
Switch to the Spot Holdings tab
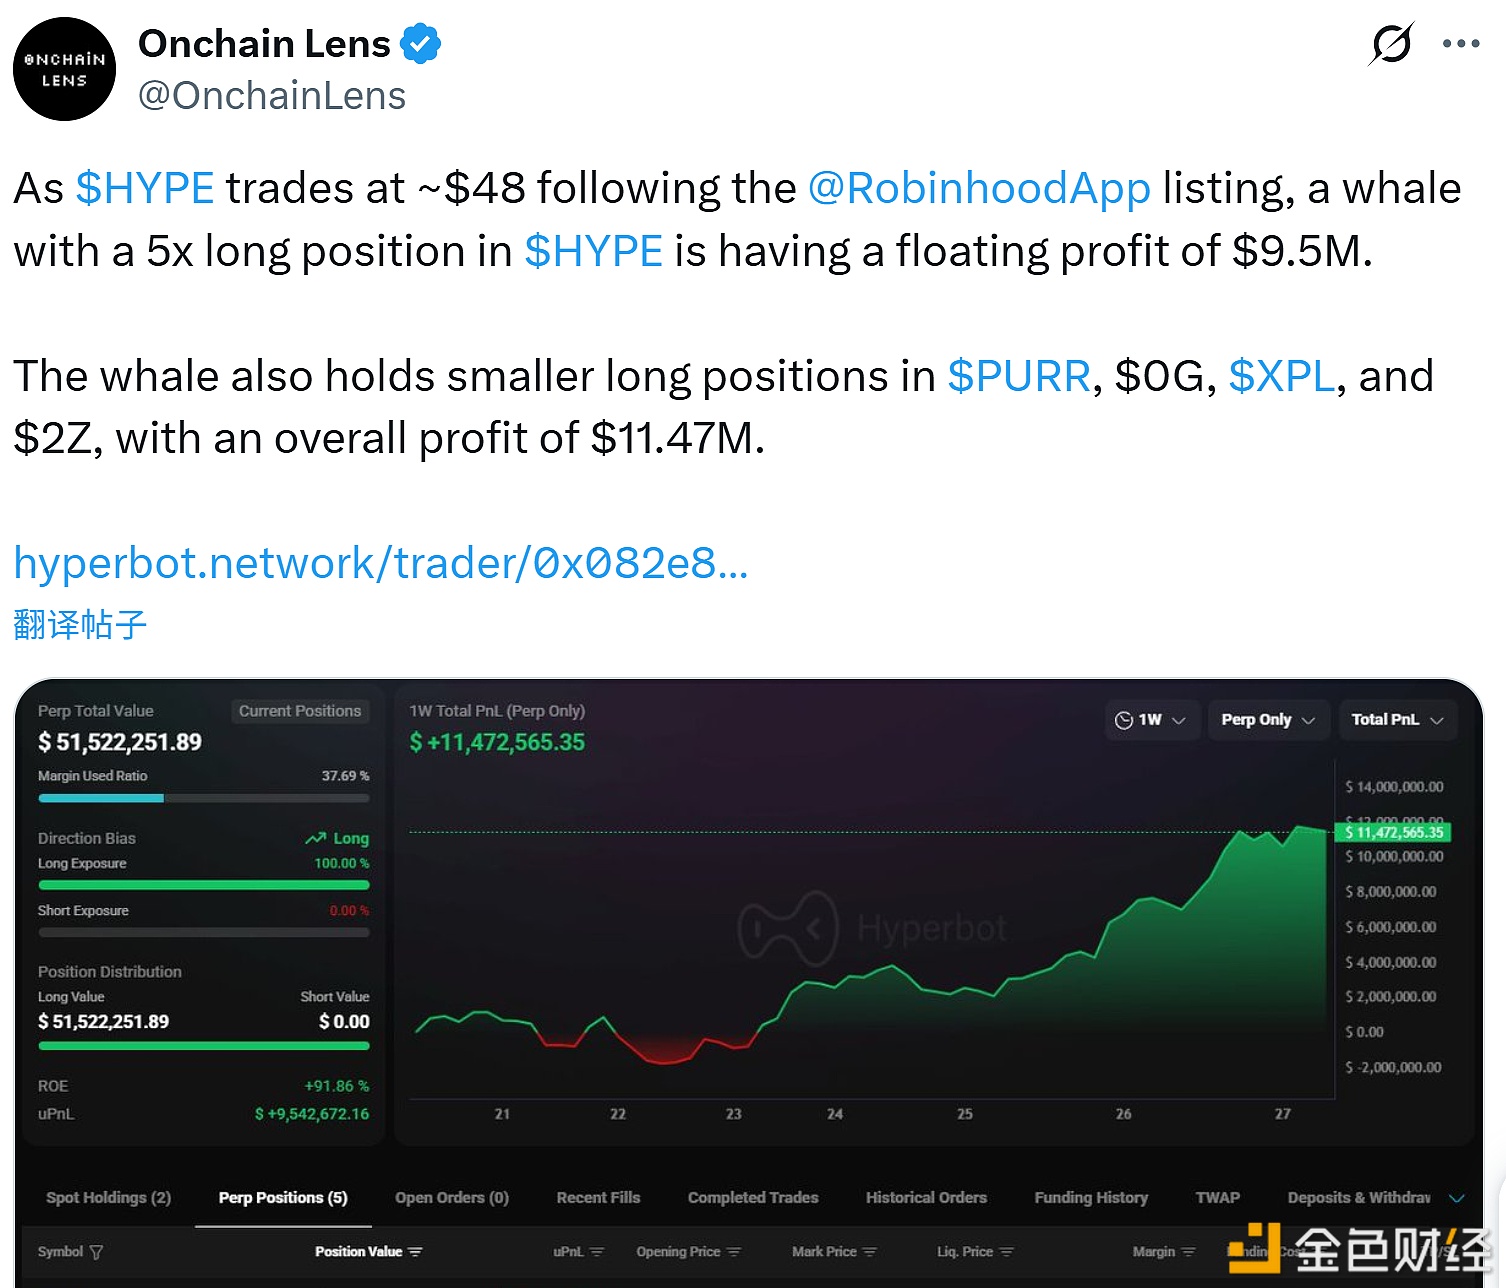pos(108,1198)
